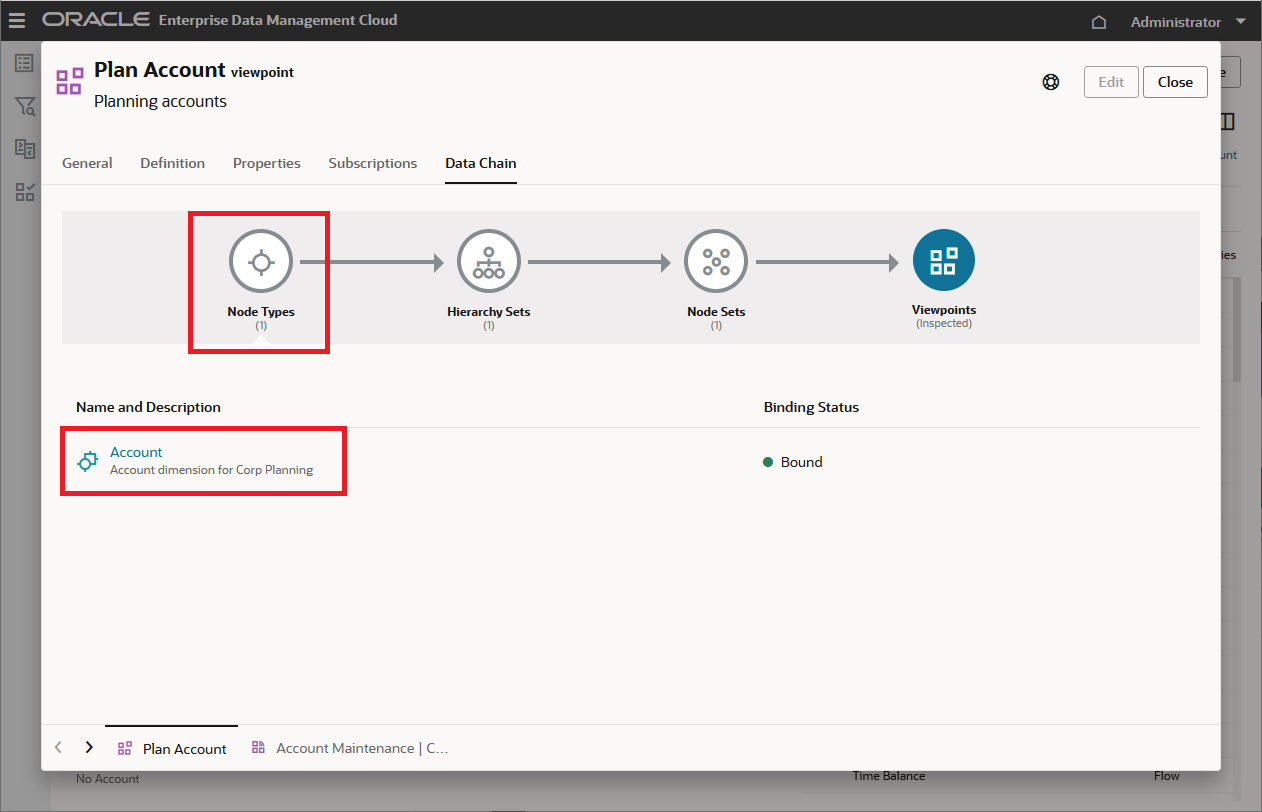The height and width of the screenshot is (812, 1262).
Task: Select the Node Types chain icon
Action: (261, 262)
